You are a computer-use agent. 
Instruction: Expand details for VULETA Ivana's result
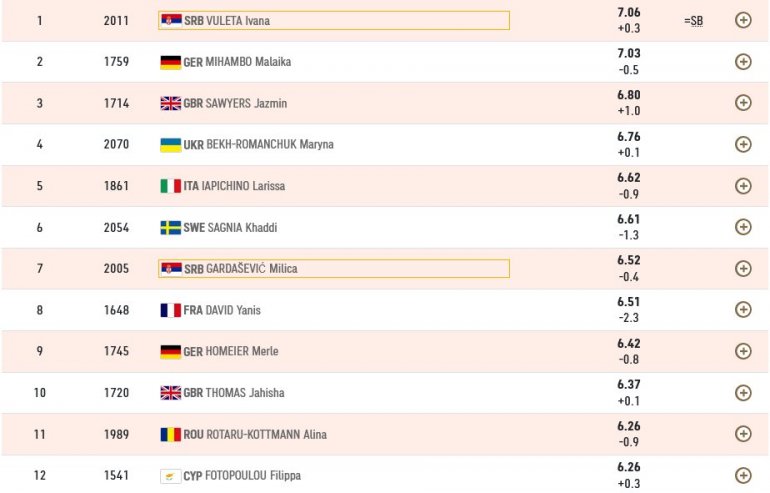point(743,20)
